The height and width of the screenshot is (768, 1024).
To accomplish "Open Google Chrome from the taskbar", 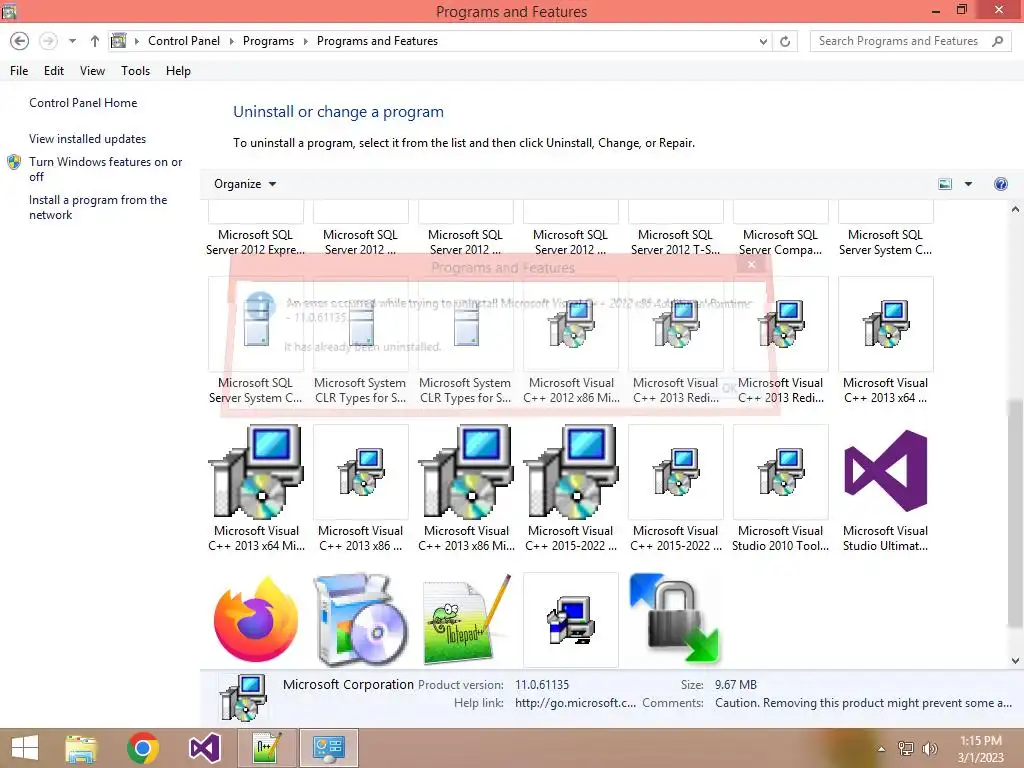I will point(143,748).
